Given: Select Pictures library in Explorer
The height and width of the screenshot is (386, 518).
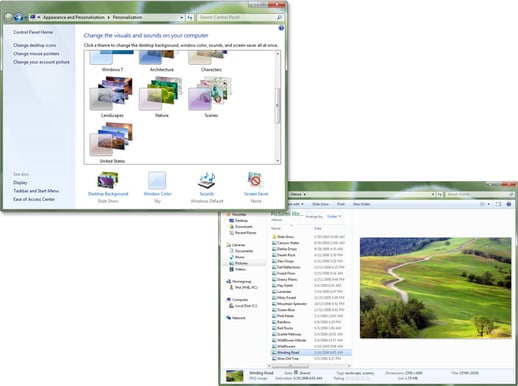Looking at the screenshot, I should point(239,263).
